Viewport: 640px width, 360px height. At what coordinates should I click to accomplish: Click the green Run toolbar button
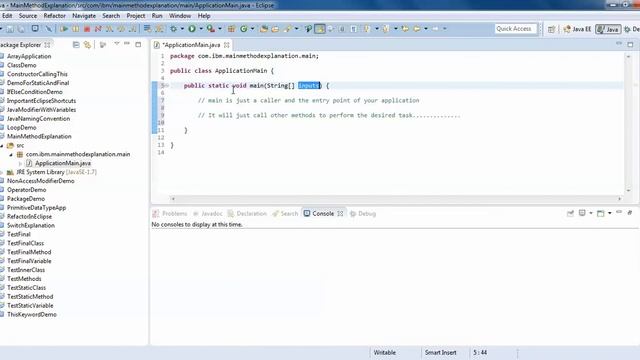tap(191, 29)
